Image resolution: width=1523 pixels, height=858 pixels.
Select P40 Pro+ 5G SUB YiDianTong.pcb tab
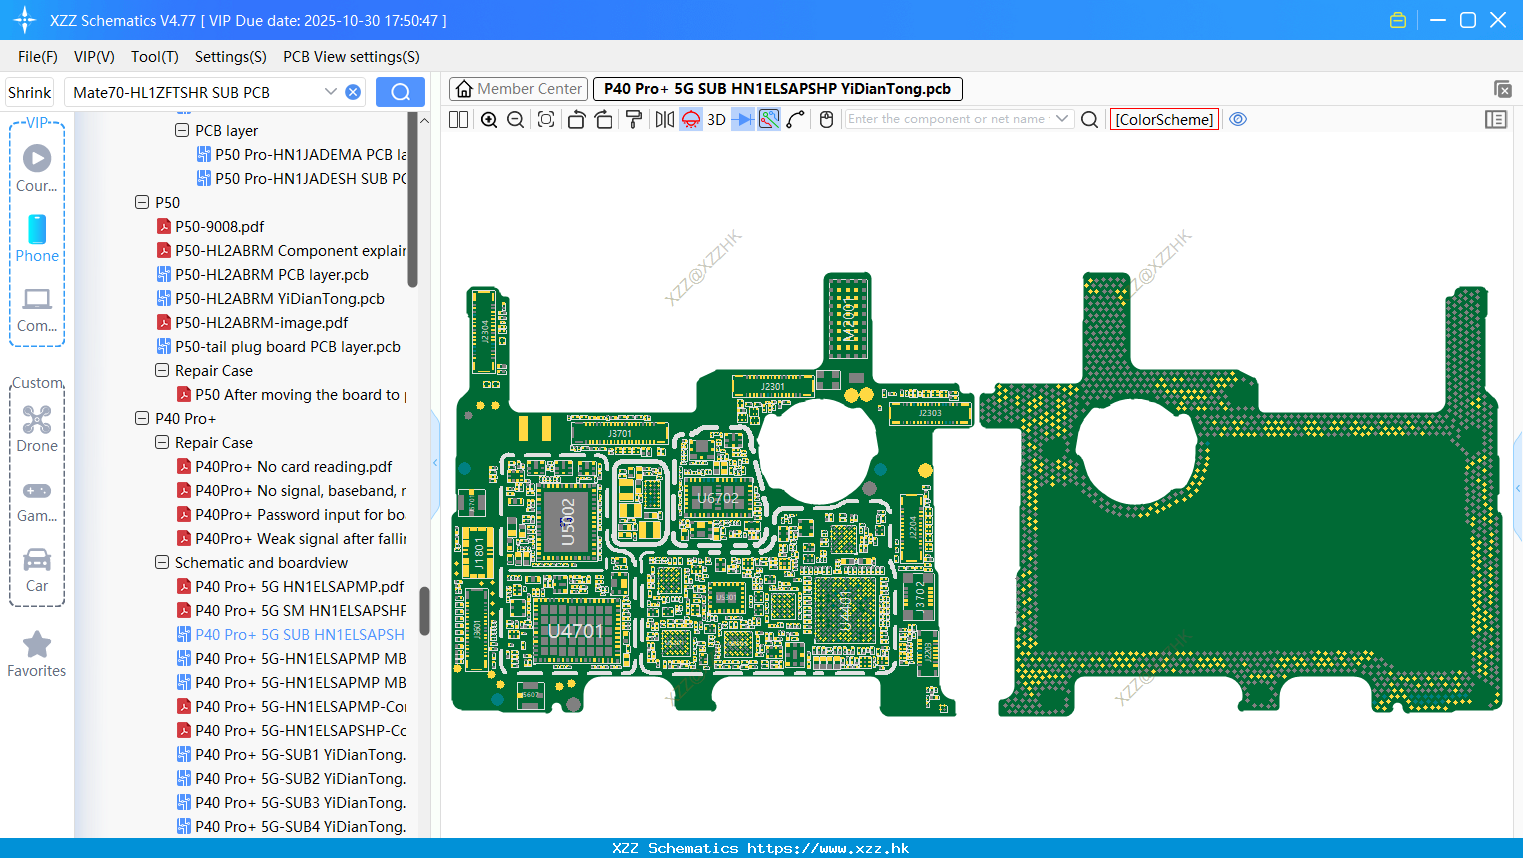778,89
